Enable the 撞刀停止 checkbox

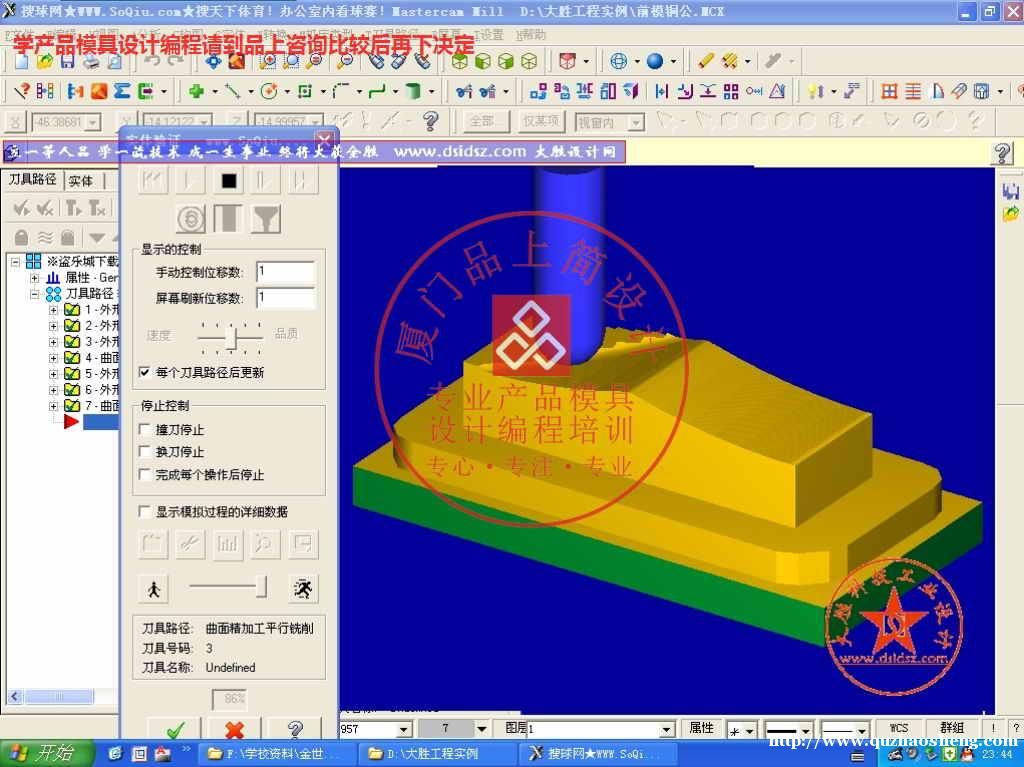pos(145,429)
